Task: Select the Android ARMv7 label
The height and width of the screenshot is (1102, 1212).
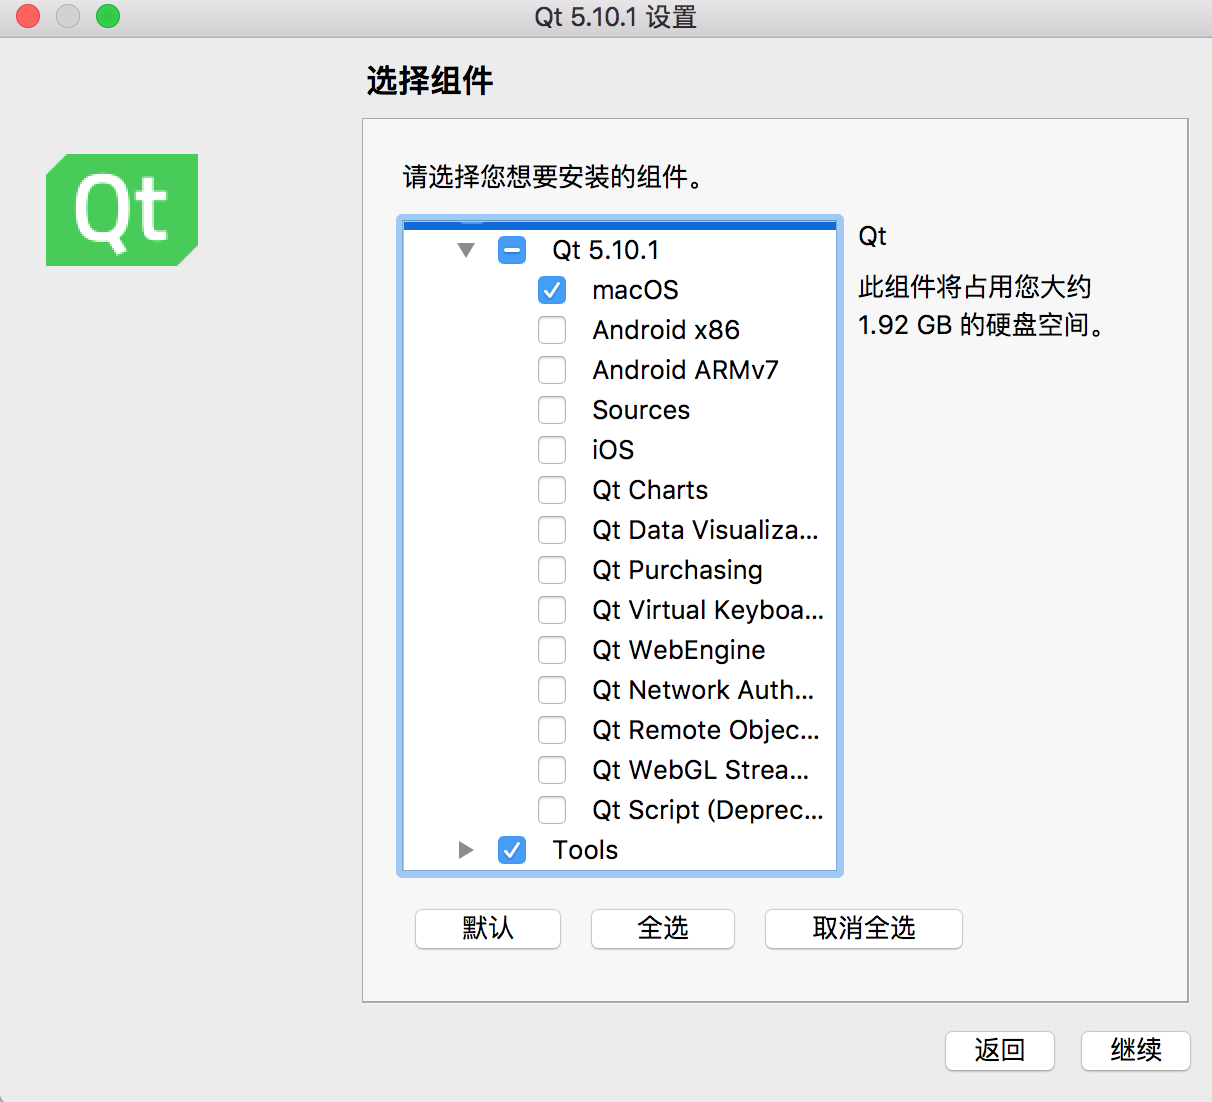Action: coord(685,370)
